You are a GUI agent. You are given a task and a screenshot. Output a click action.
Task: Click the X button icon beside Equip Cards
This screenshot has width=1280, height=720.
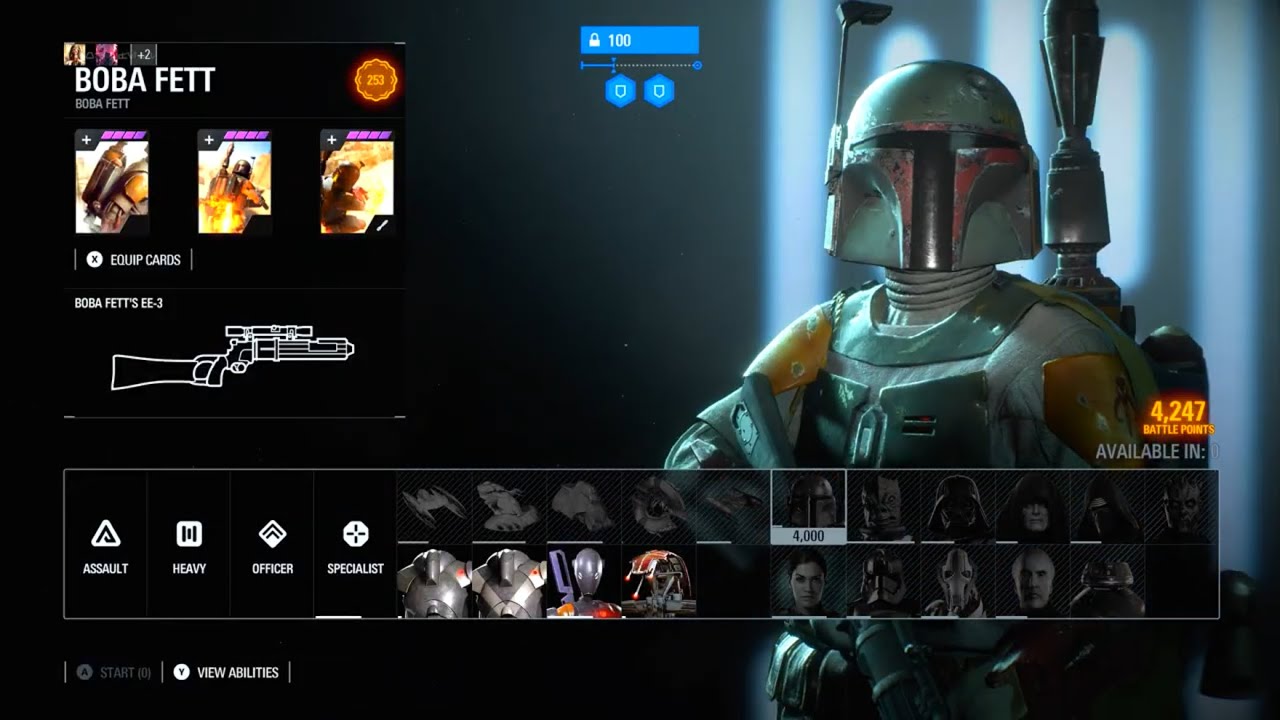[94, 259]
